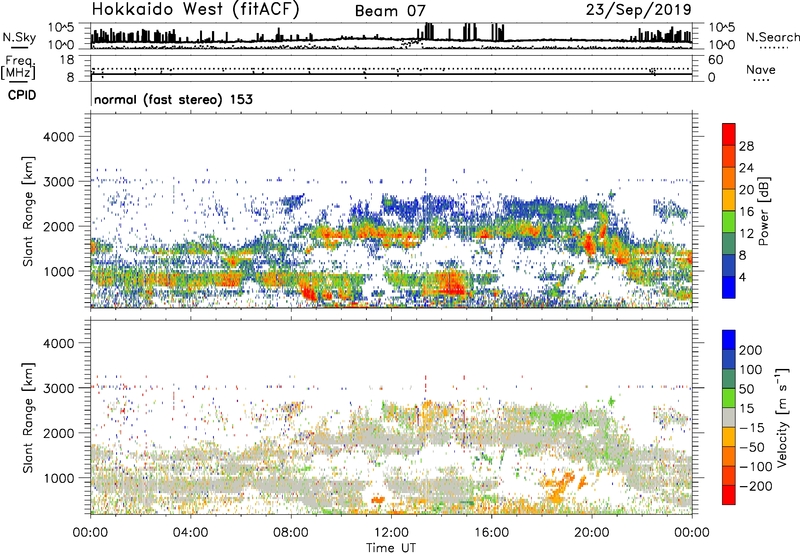Image resolution: width=800 pixels, height=554 pixels.
Task: Click the '20' Power scale value
Action: point(746,190)
